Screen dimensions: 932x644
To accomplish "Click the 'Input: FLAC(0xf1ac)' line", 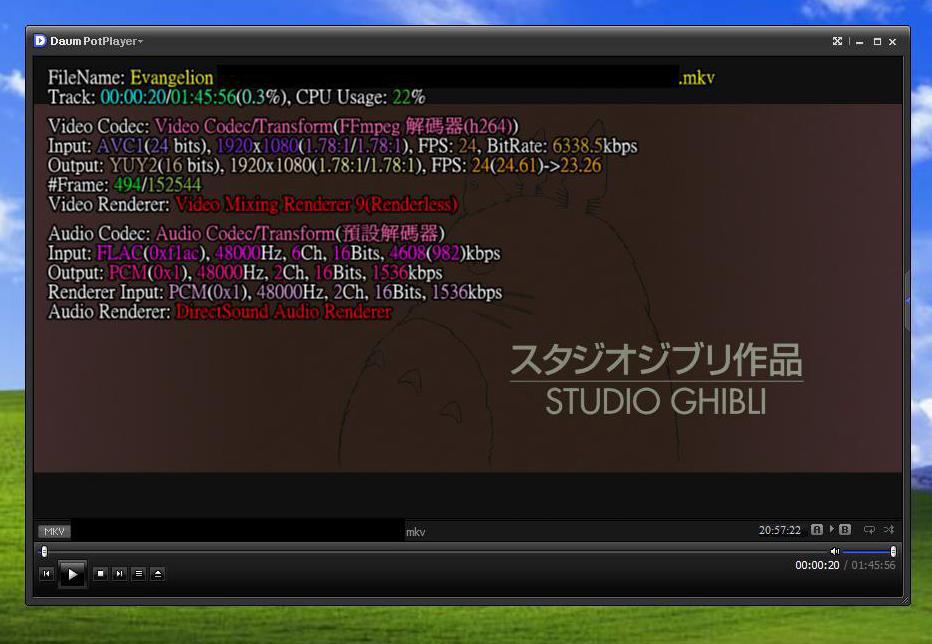I will click(x=274, y=253).
